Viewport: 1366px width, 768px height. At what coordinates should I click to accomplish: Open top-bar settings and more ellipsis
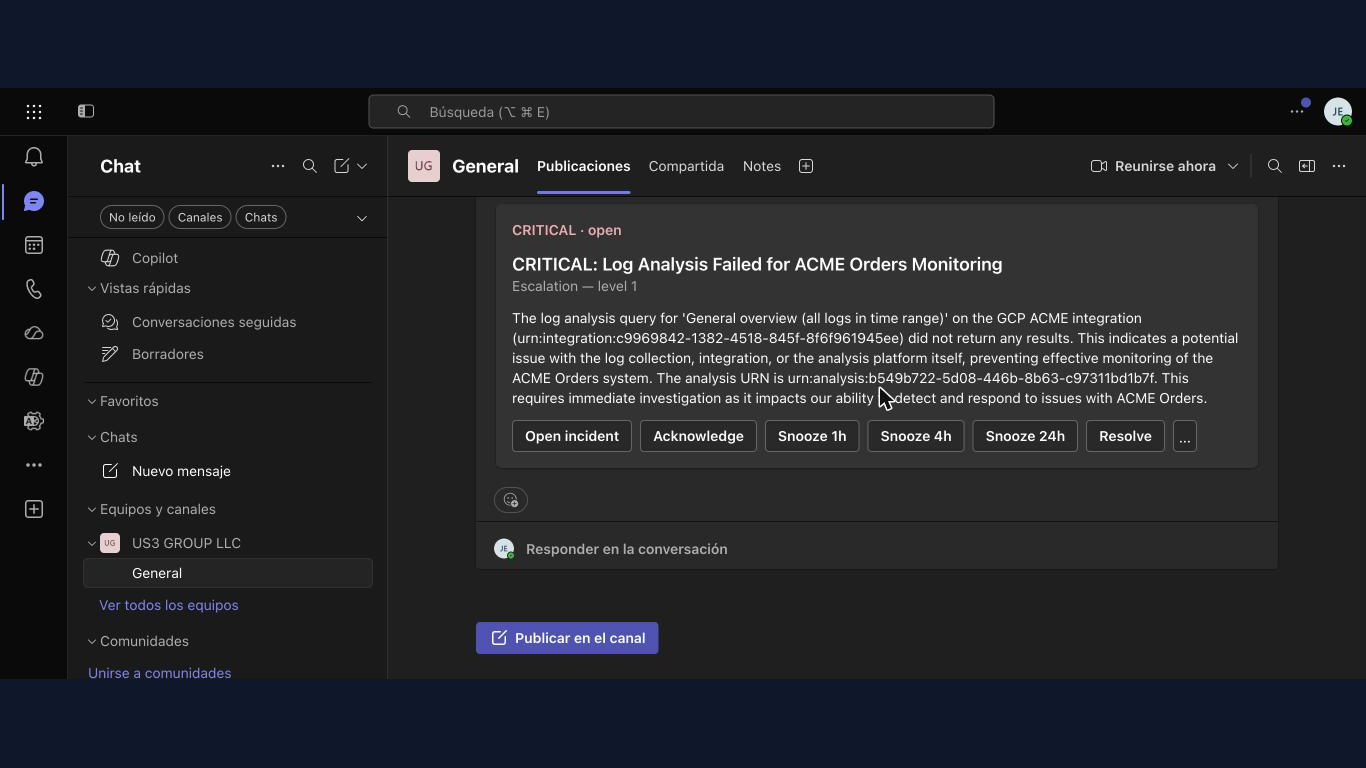tap(1297, 112)
